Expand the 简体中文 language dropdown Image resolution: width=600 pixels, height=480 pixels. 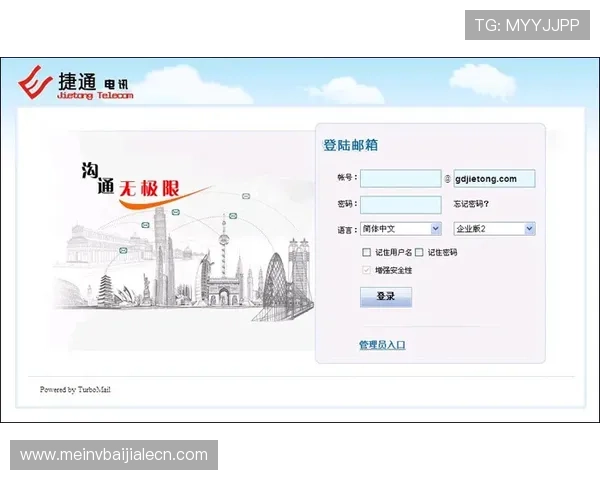[401, 229]
